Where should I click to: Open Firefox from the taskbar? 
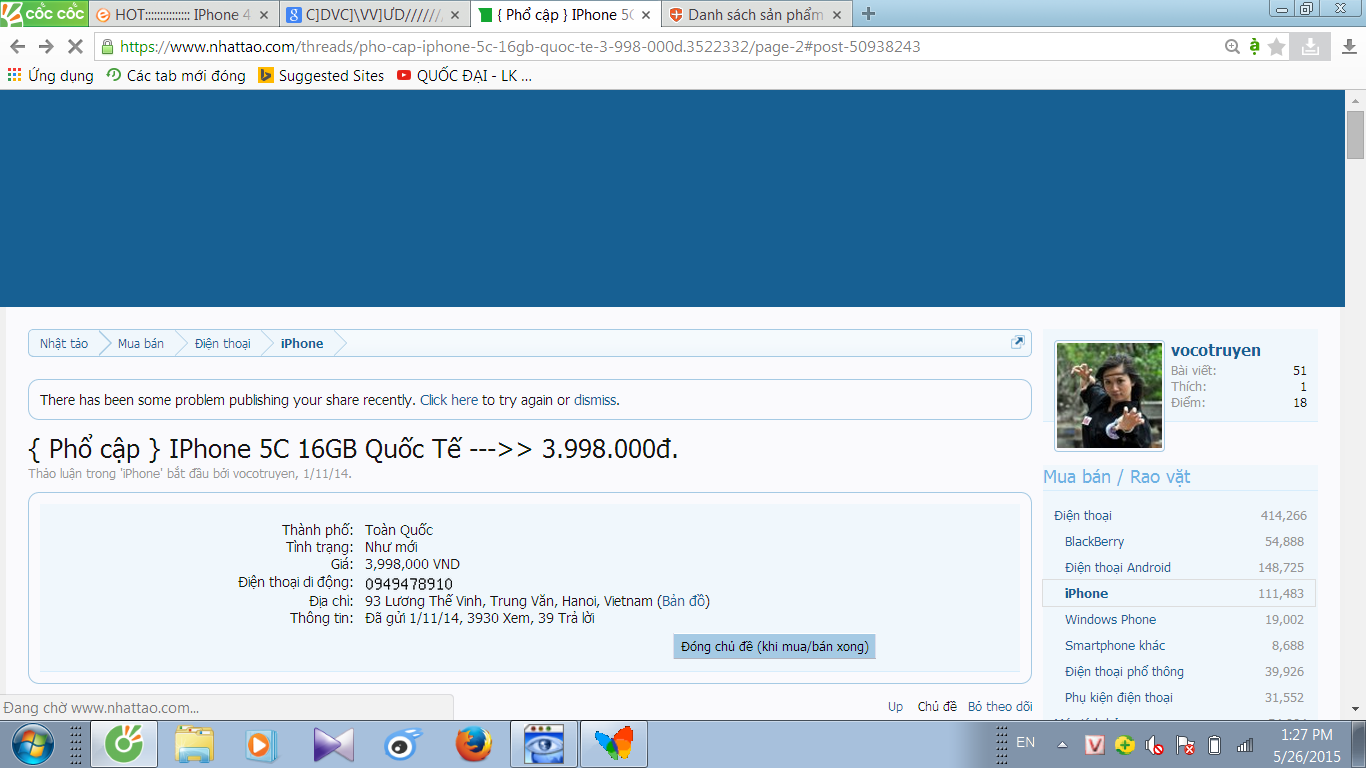tap(474, 744)
